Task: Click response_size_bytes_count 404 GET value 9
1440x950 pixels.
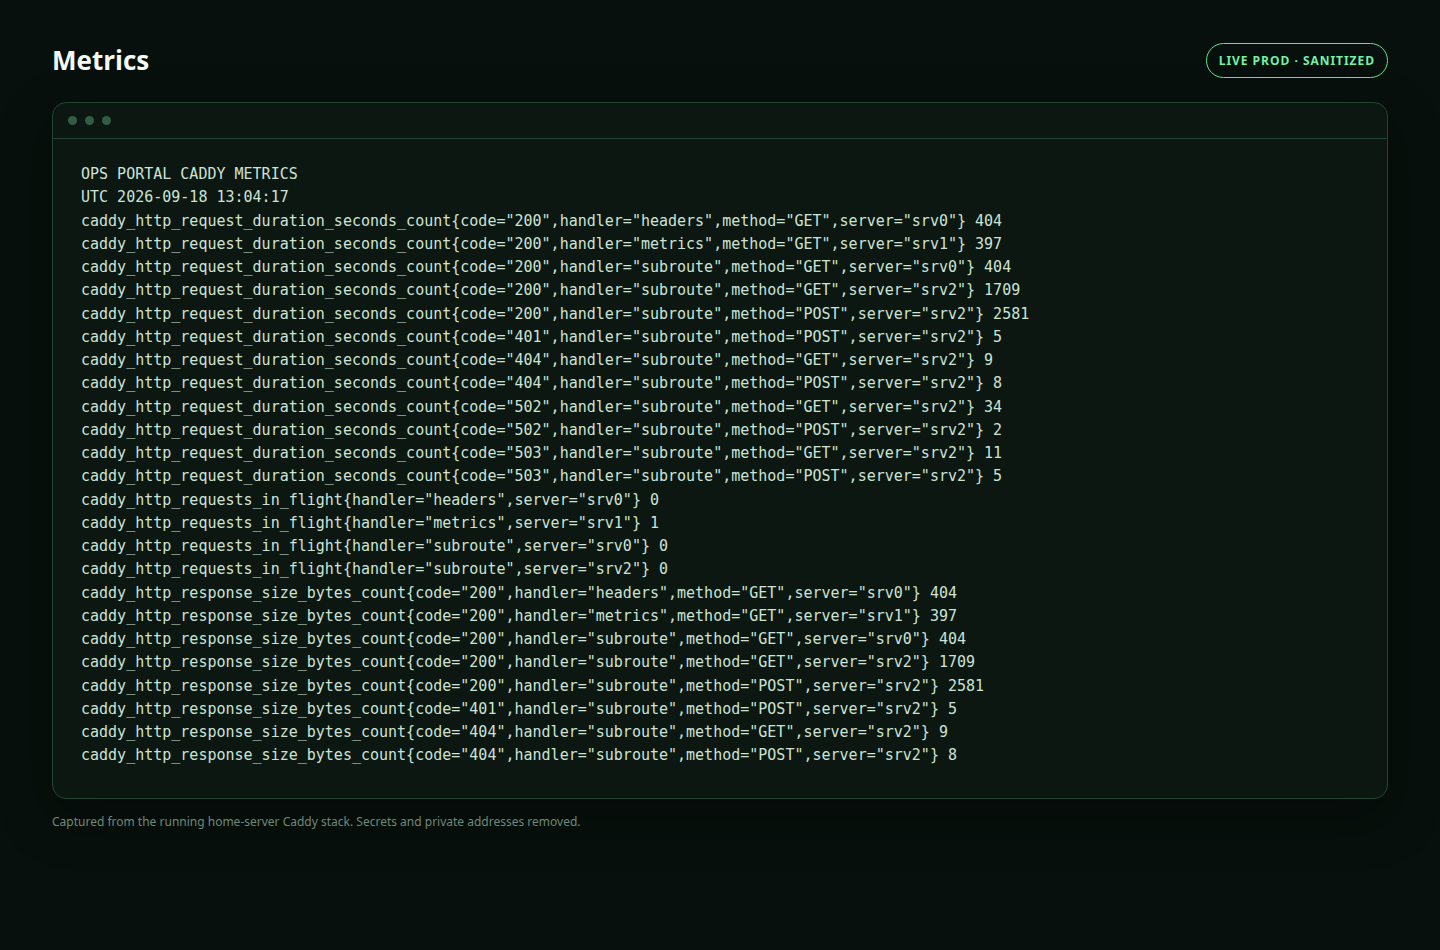Action: pos(514,732)
